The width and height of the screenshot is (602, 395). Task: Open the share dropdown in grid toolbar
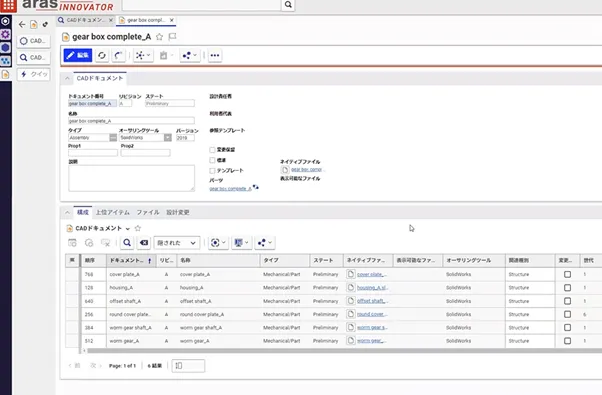[265, 243]
